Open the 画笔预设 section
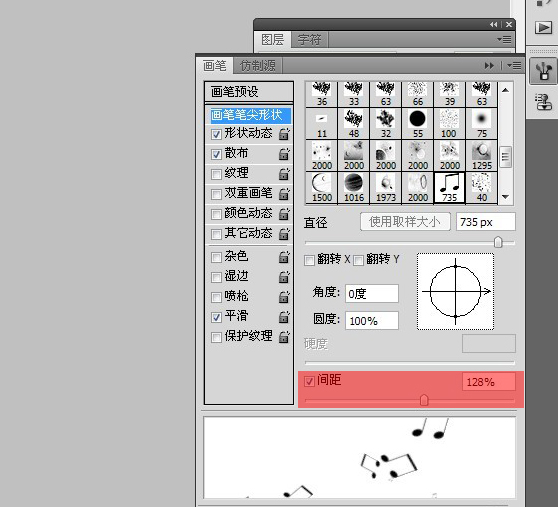 [249, 92]
